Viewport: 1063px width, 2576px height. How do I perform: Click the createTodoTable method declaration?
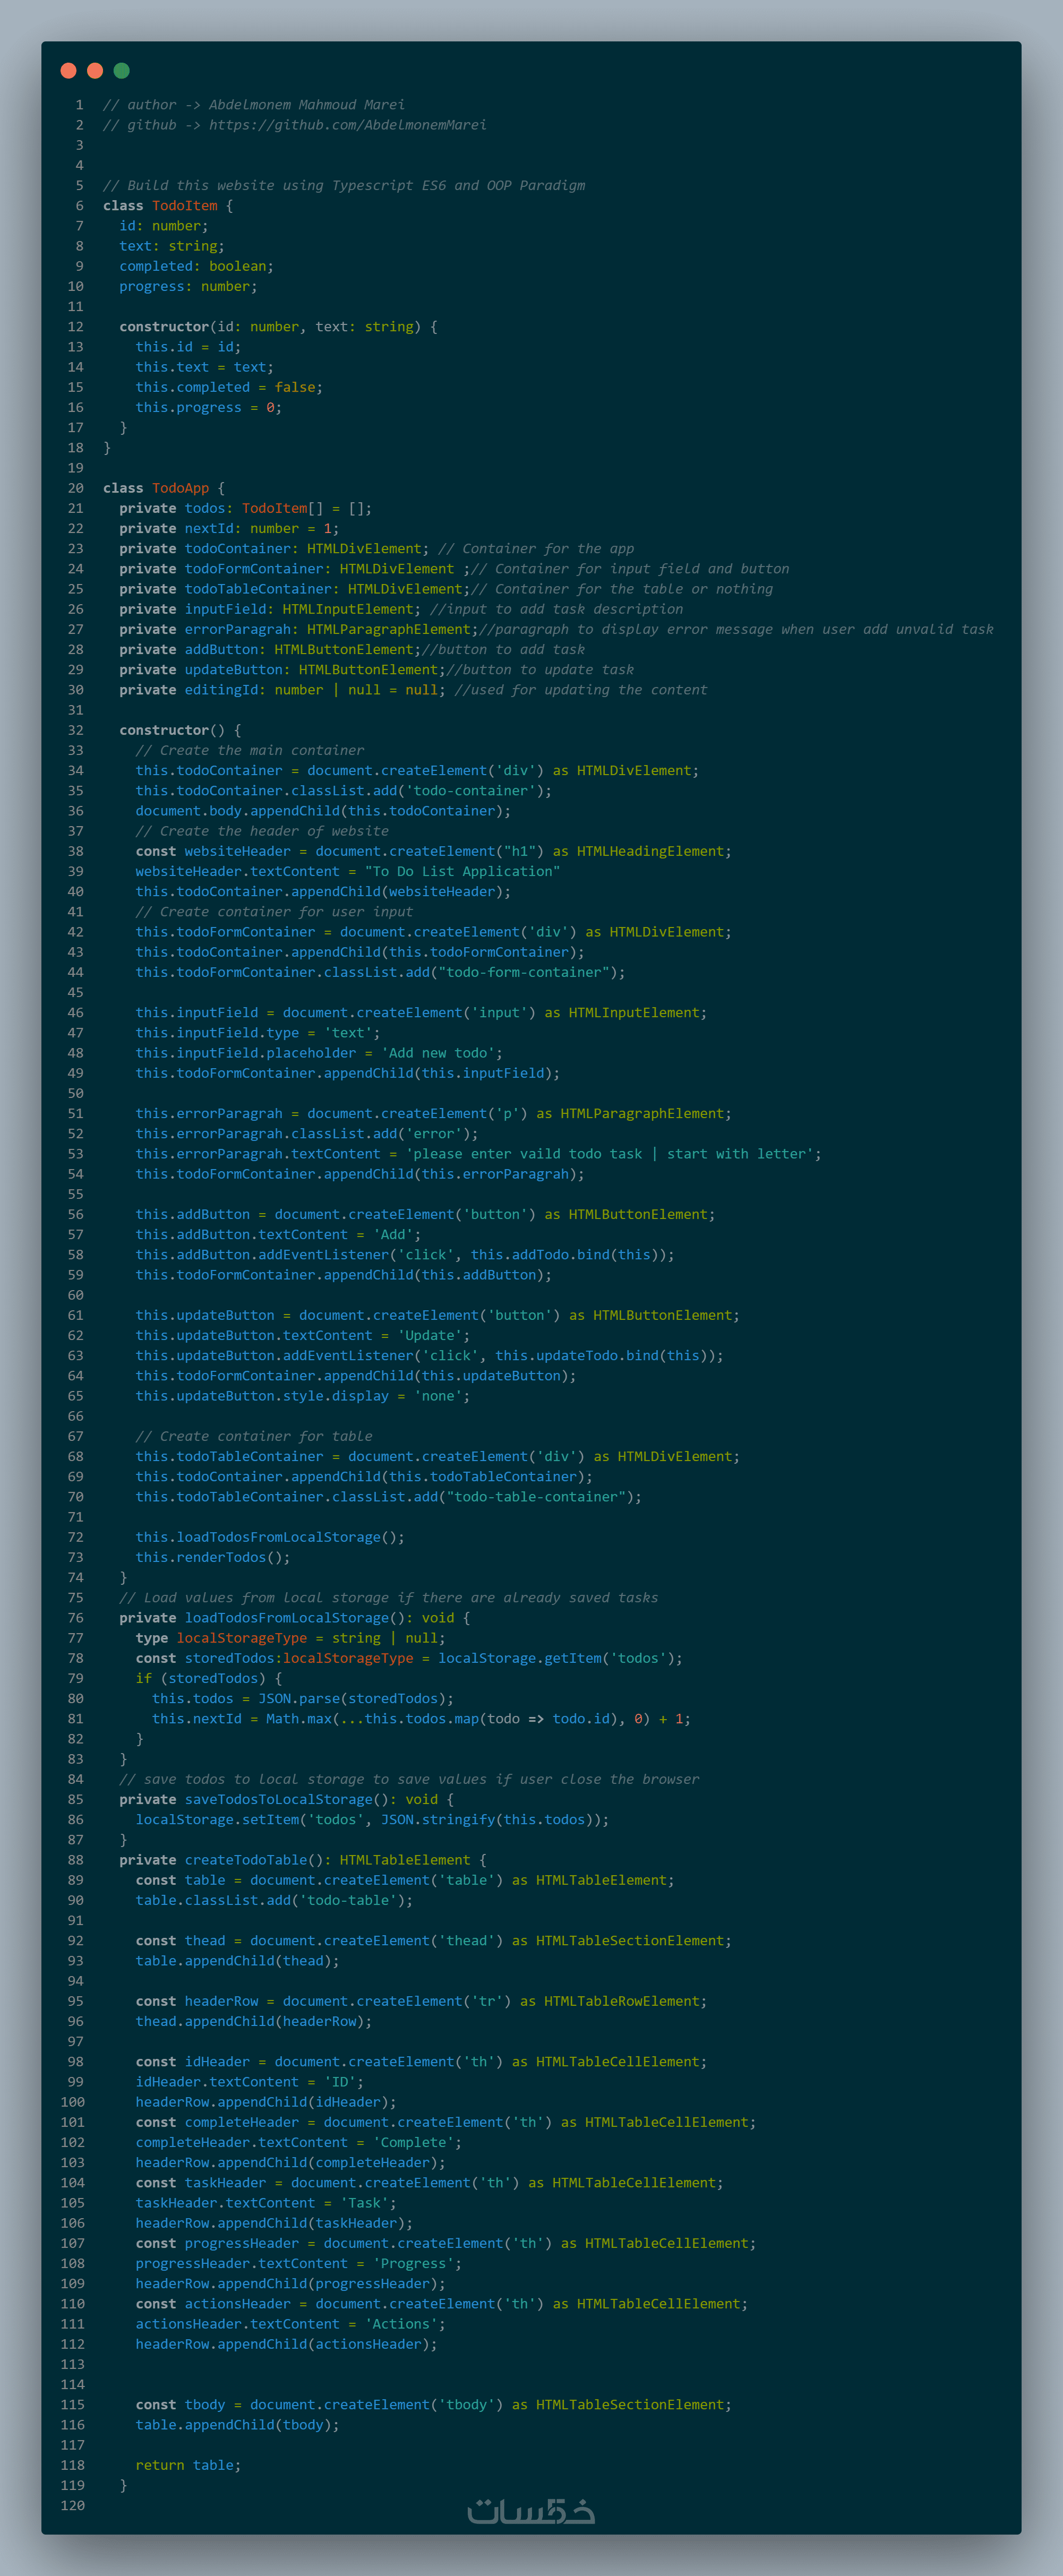[x=246, y=1860]
